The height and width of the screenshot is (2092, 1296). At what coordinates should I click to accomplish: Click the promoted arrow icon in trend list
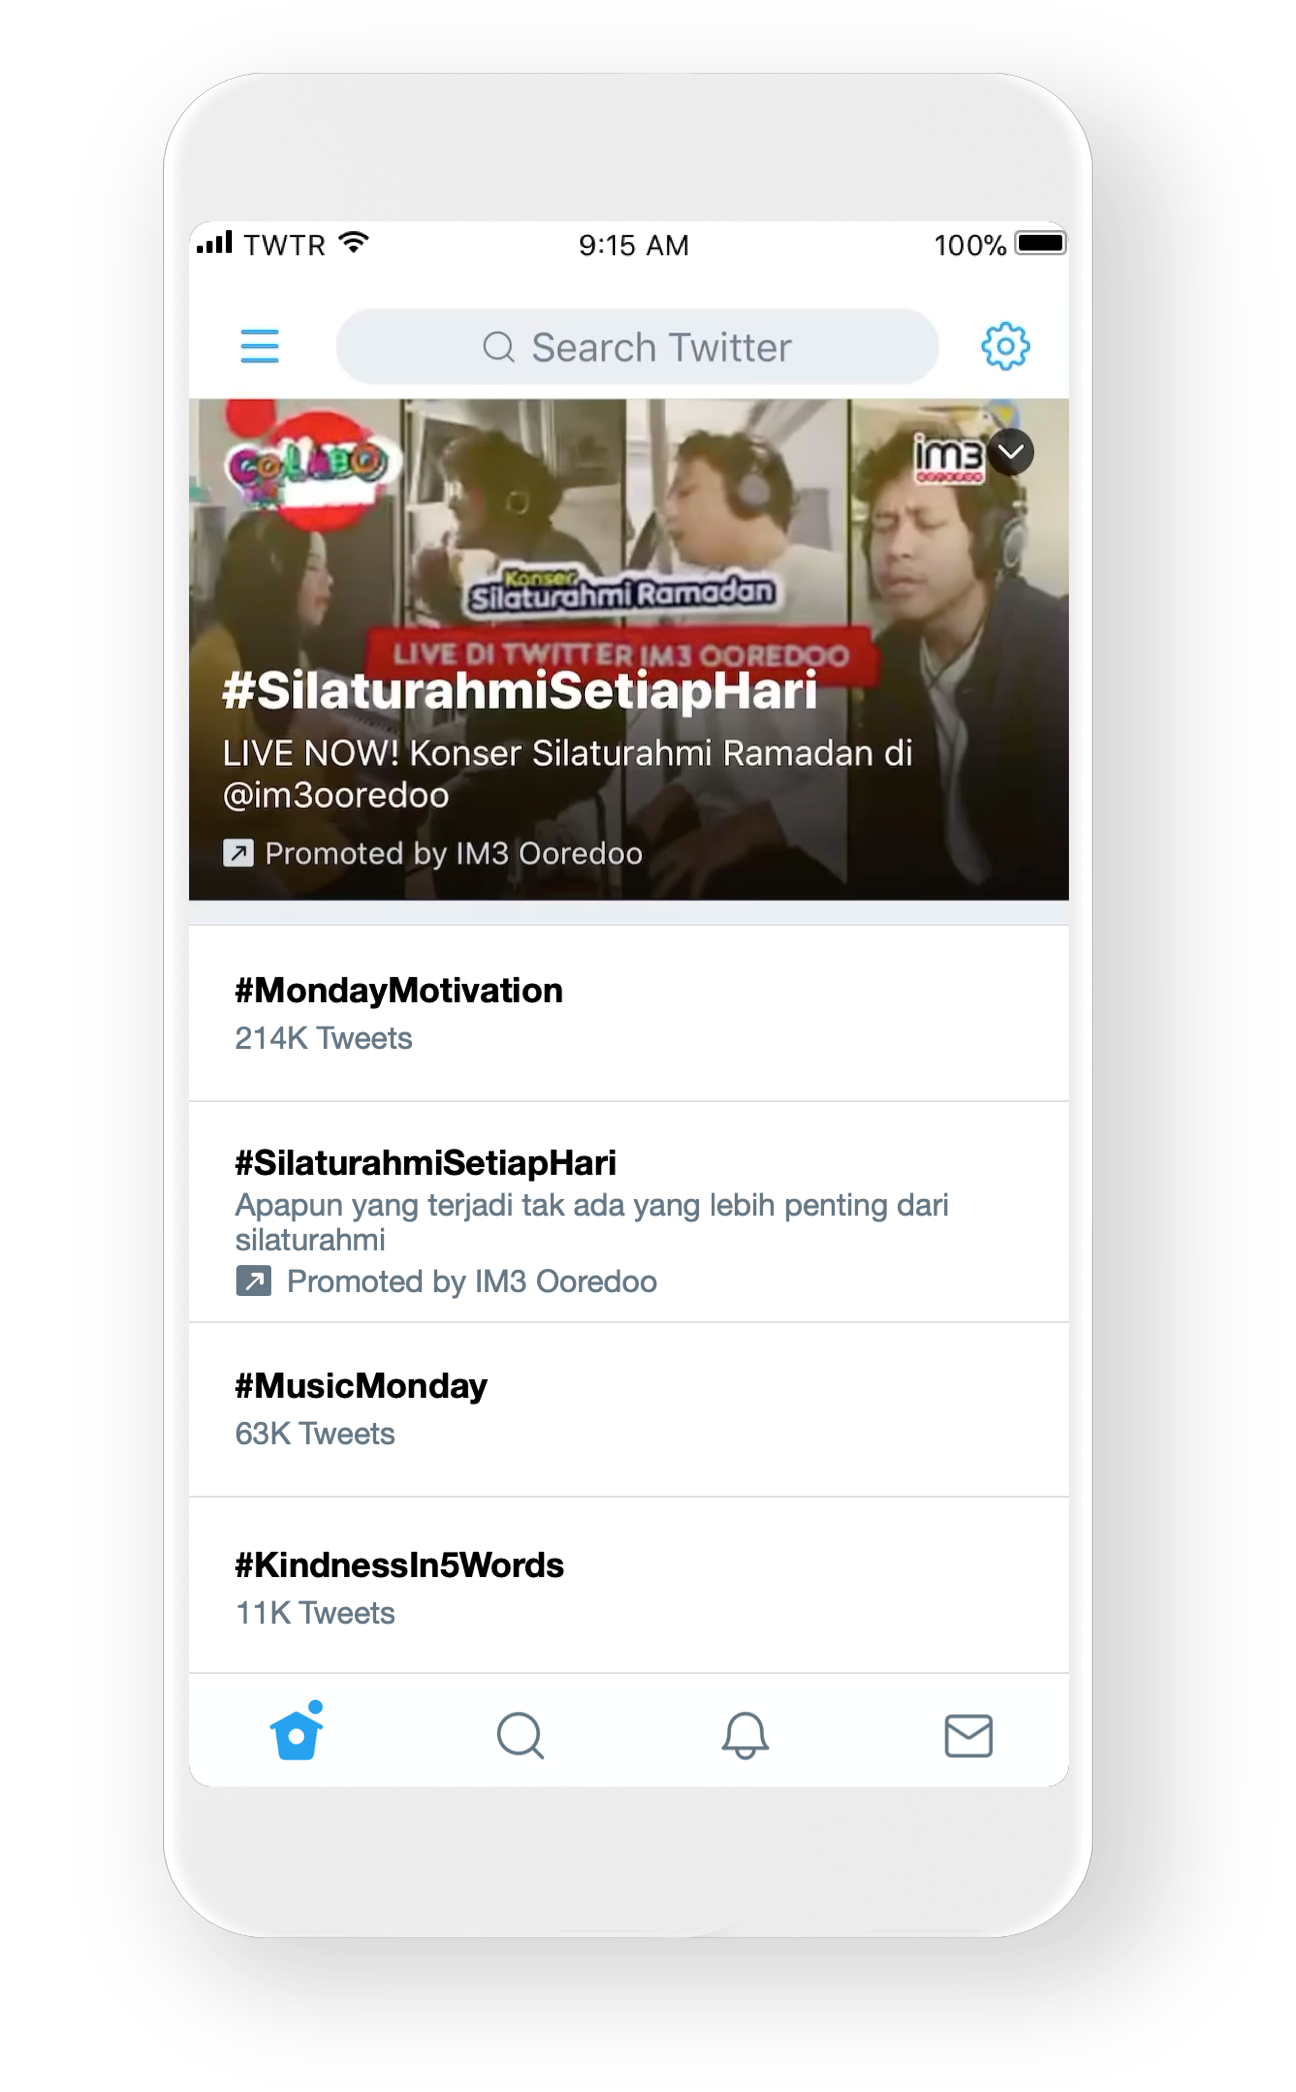tap(253, 1281)
